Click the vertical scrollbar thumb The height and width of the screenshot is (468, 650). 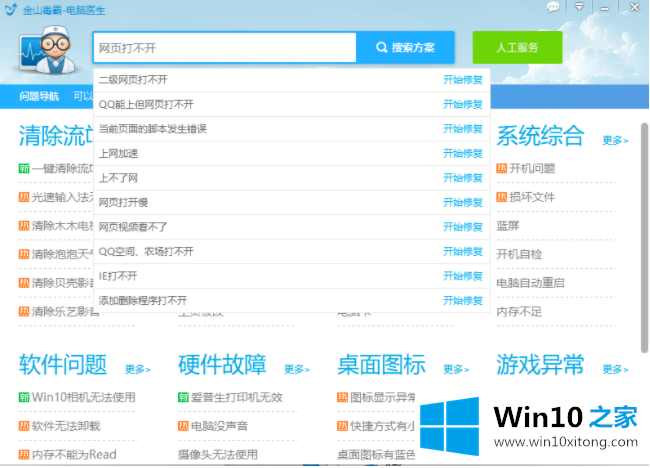tap(644, 238)
